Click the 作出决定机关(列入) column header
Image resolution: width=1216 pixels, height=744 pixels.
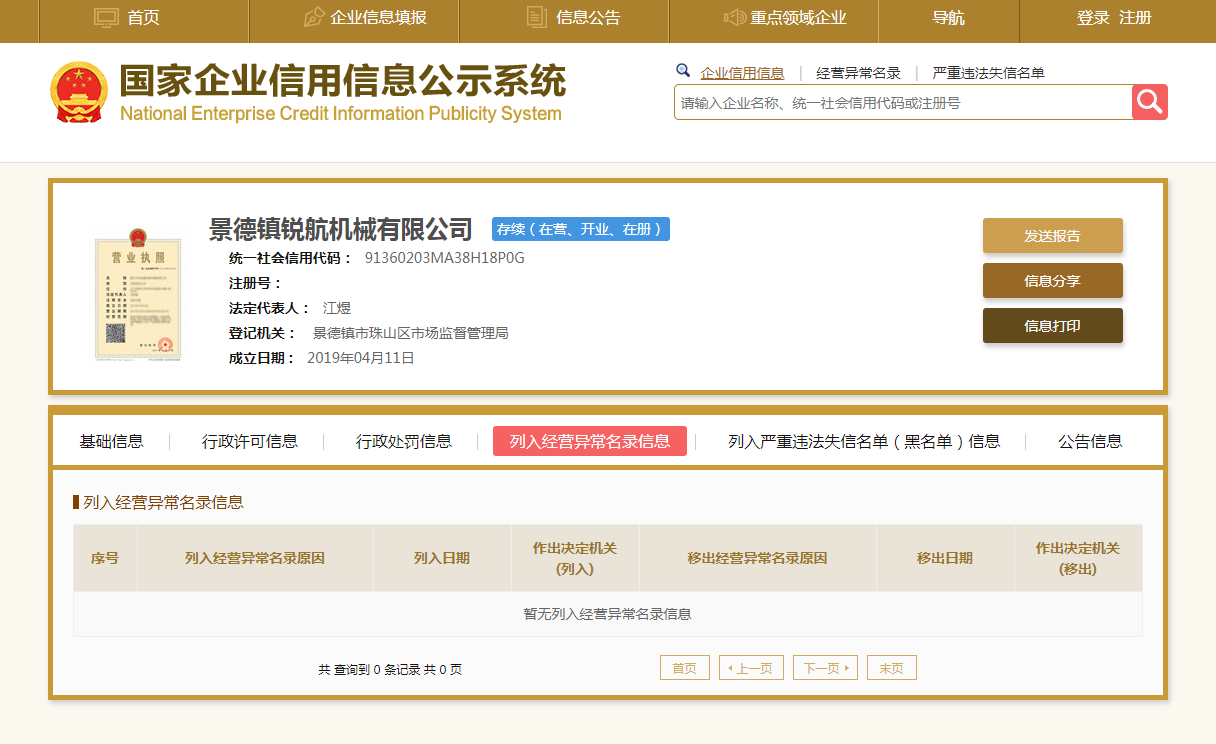(575, 558)
